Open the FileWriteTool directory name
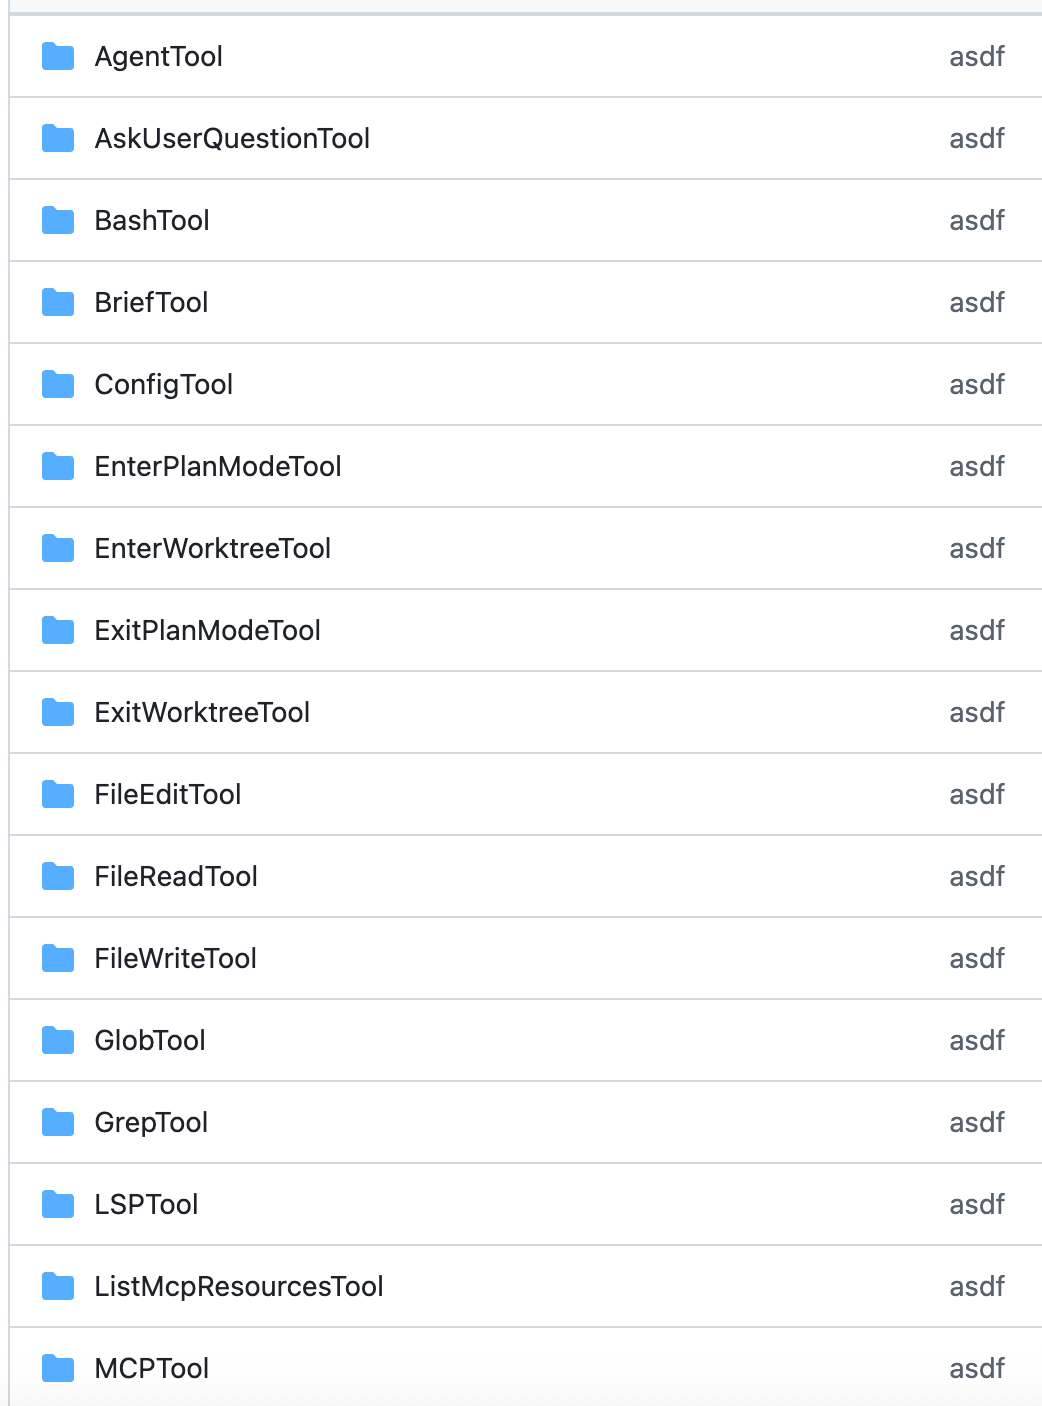Viewport: 1042px width, 1406px height. coord(175,959)
